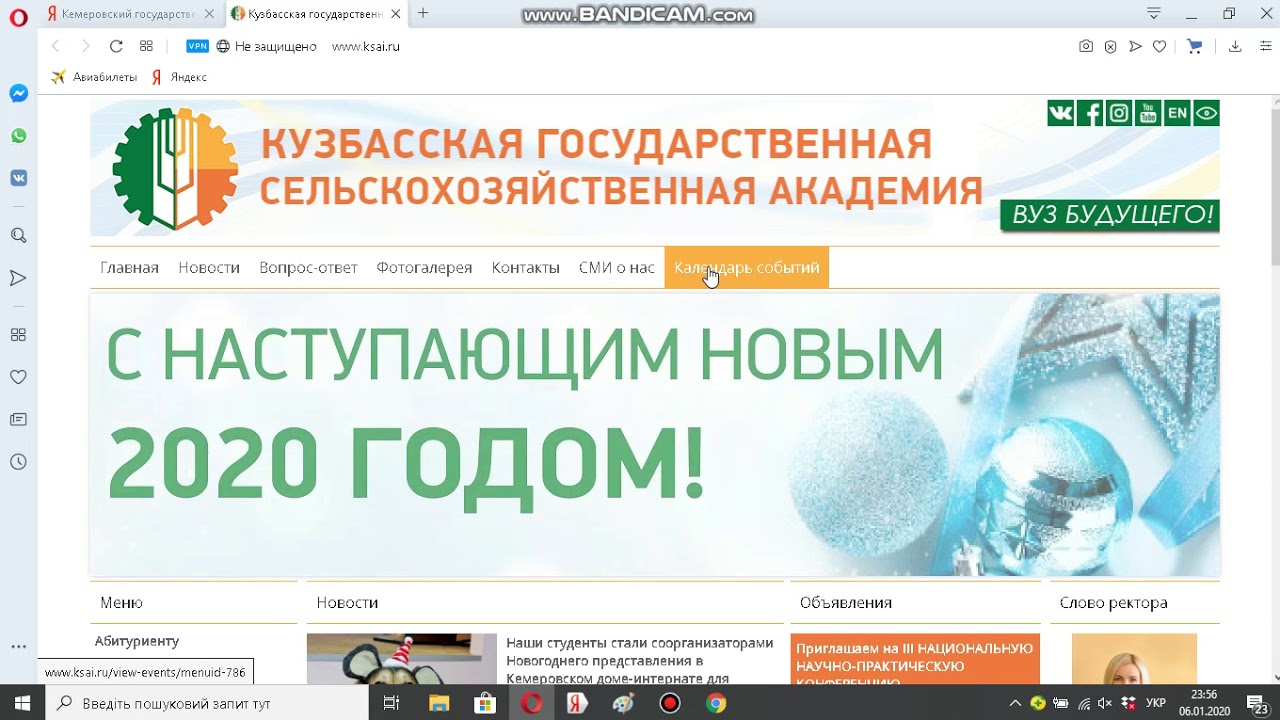Click the rector's photo thumbnail
Screen dimensions: 1280x720
click(x=1134, y=659)
